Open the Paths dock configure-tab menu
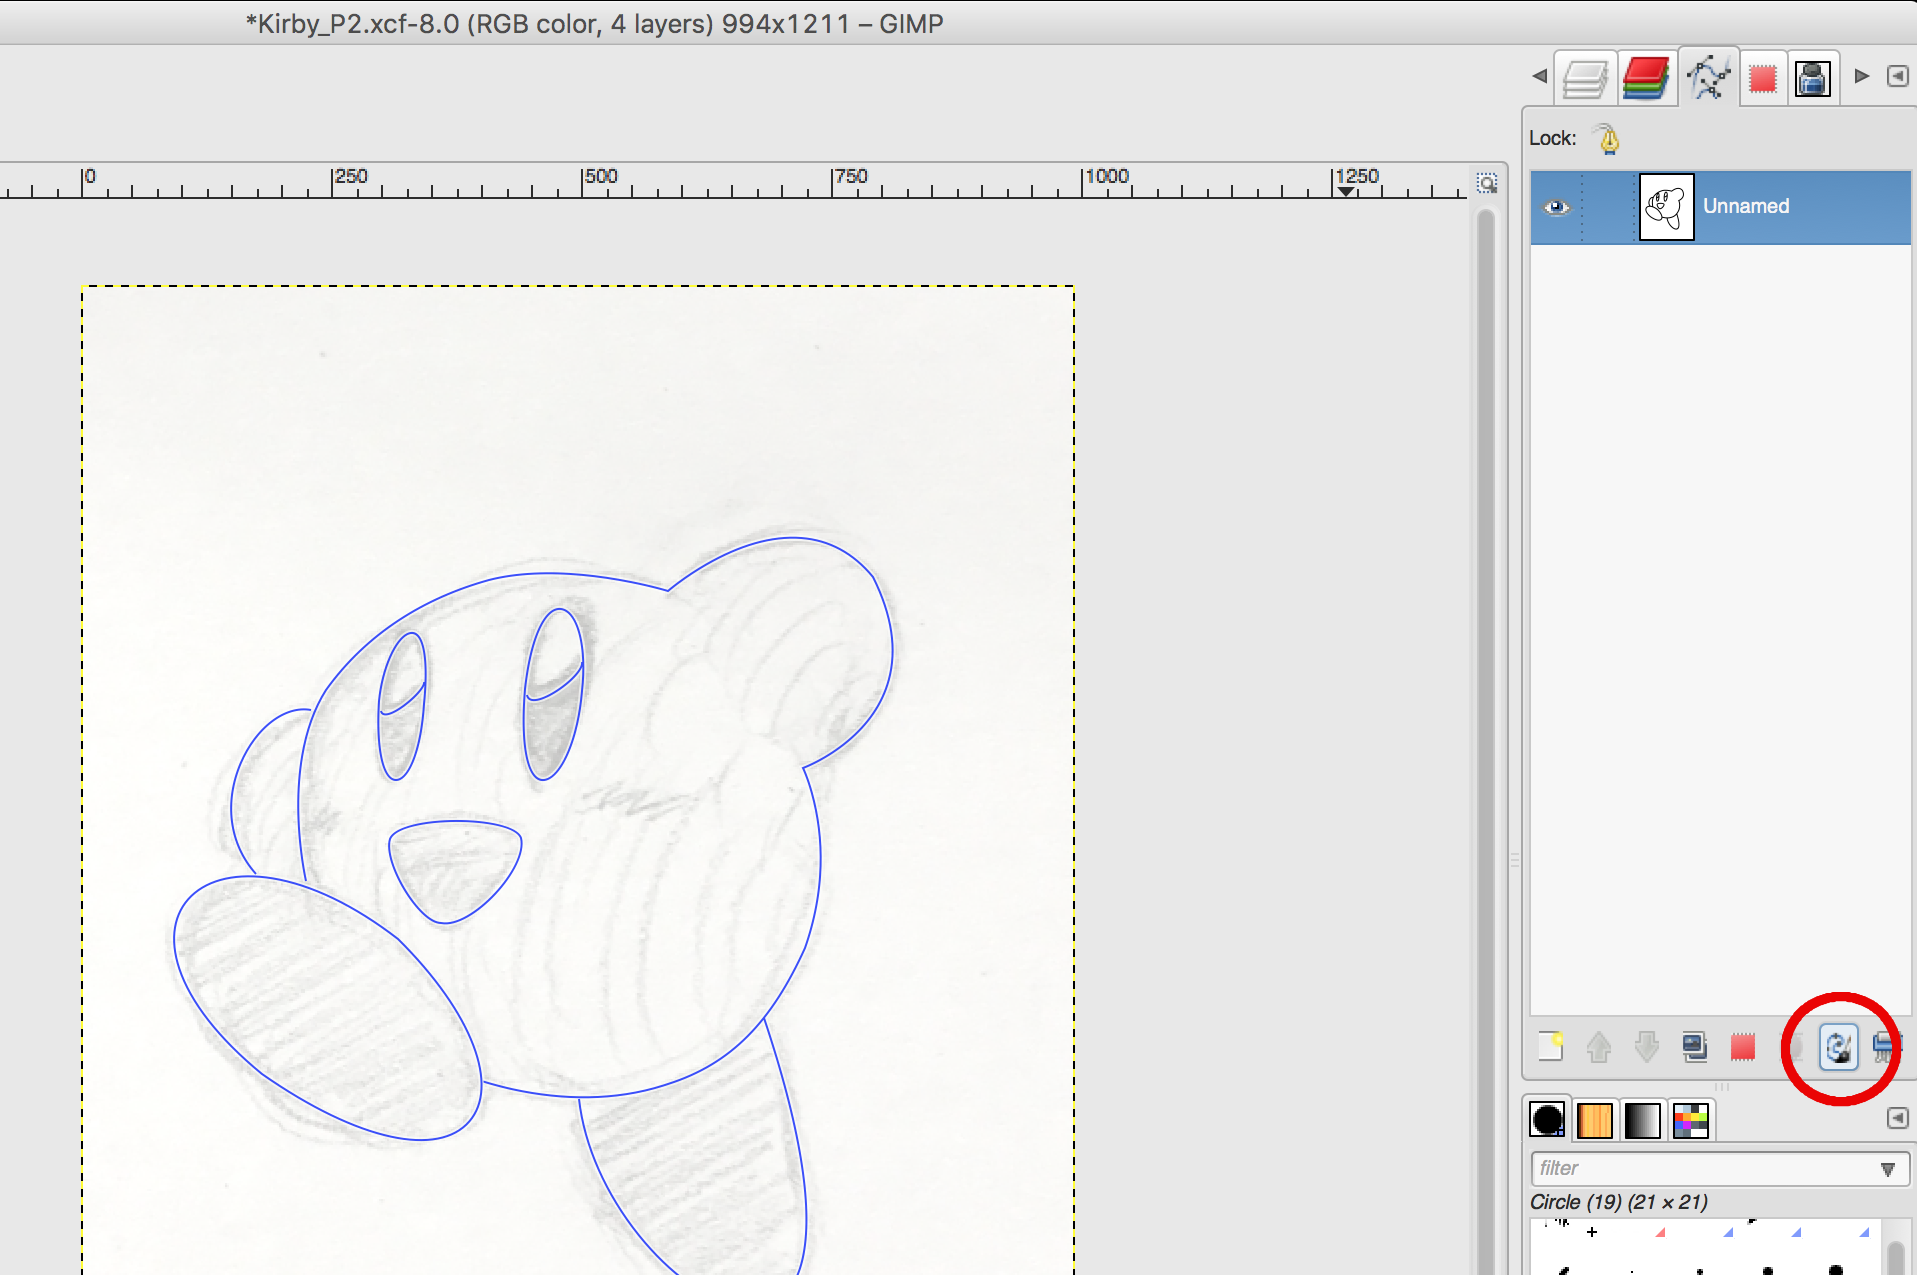 point(1897,76)
